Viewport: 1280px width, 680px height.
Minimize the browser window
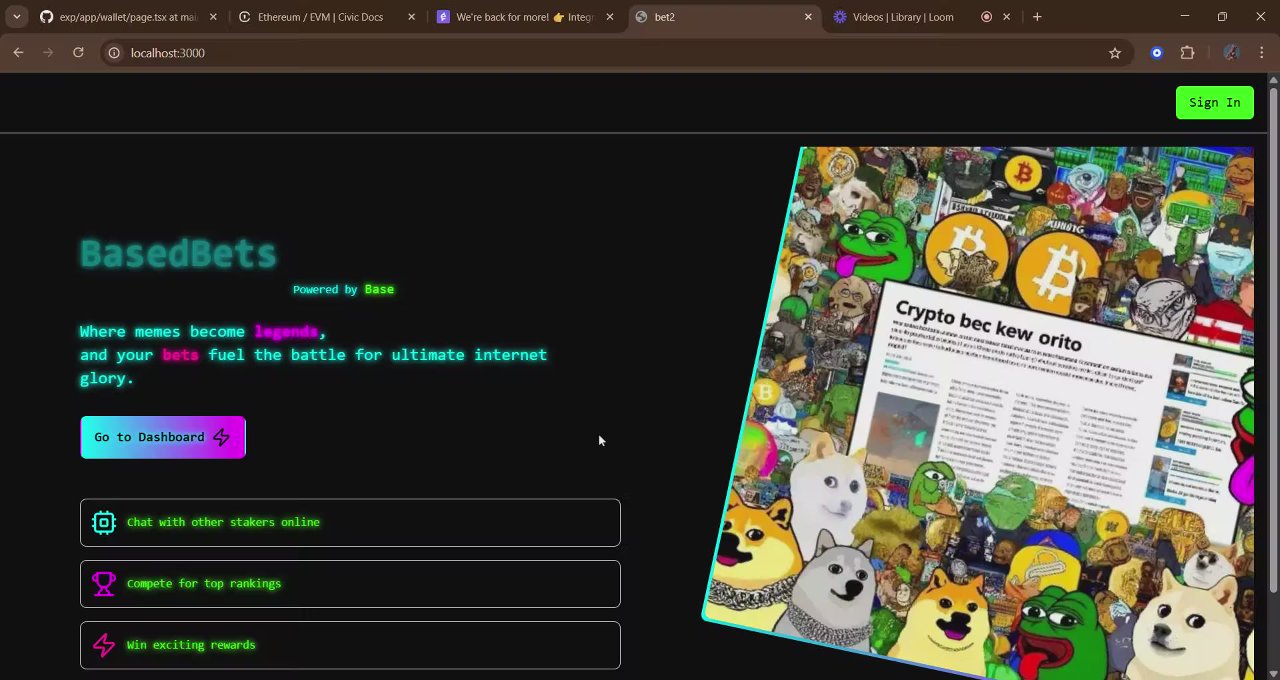point(1185,17)
